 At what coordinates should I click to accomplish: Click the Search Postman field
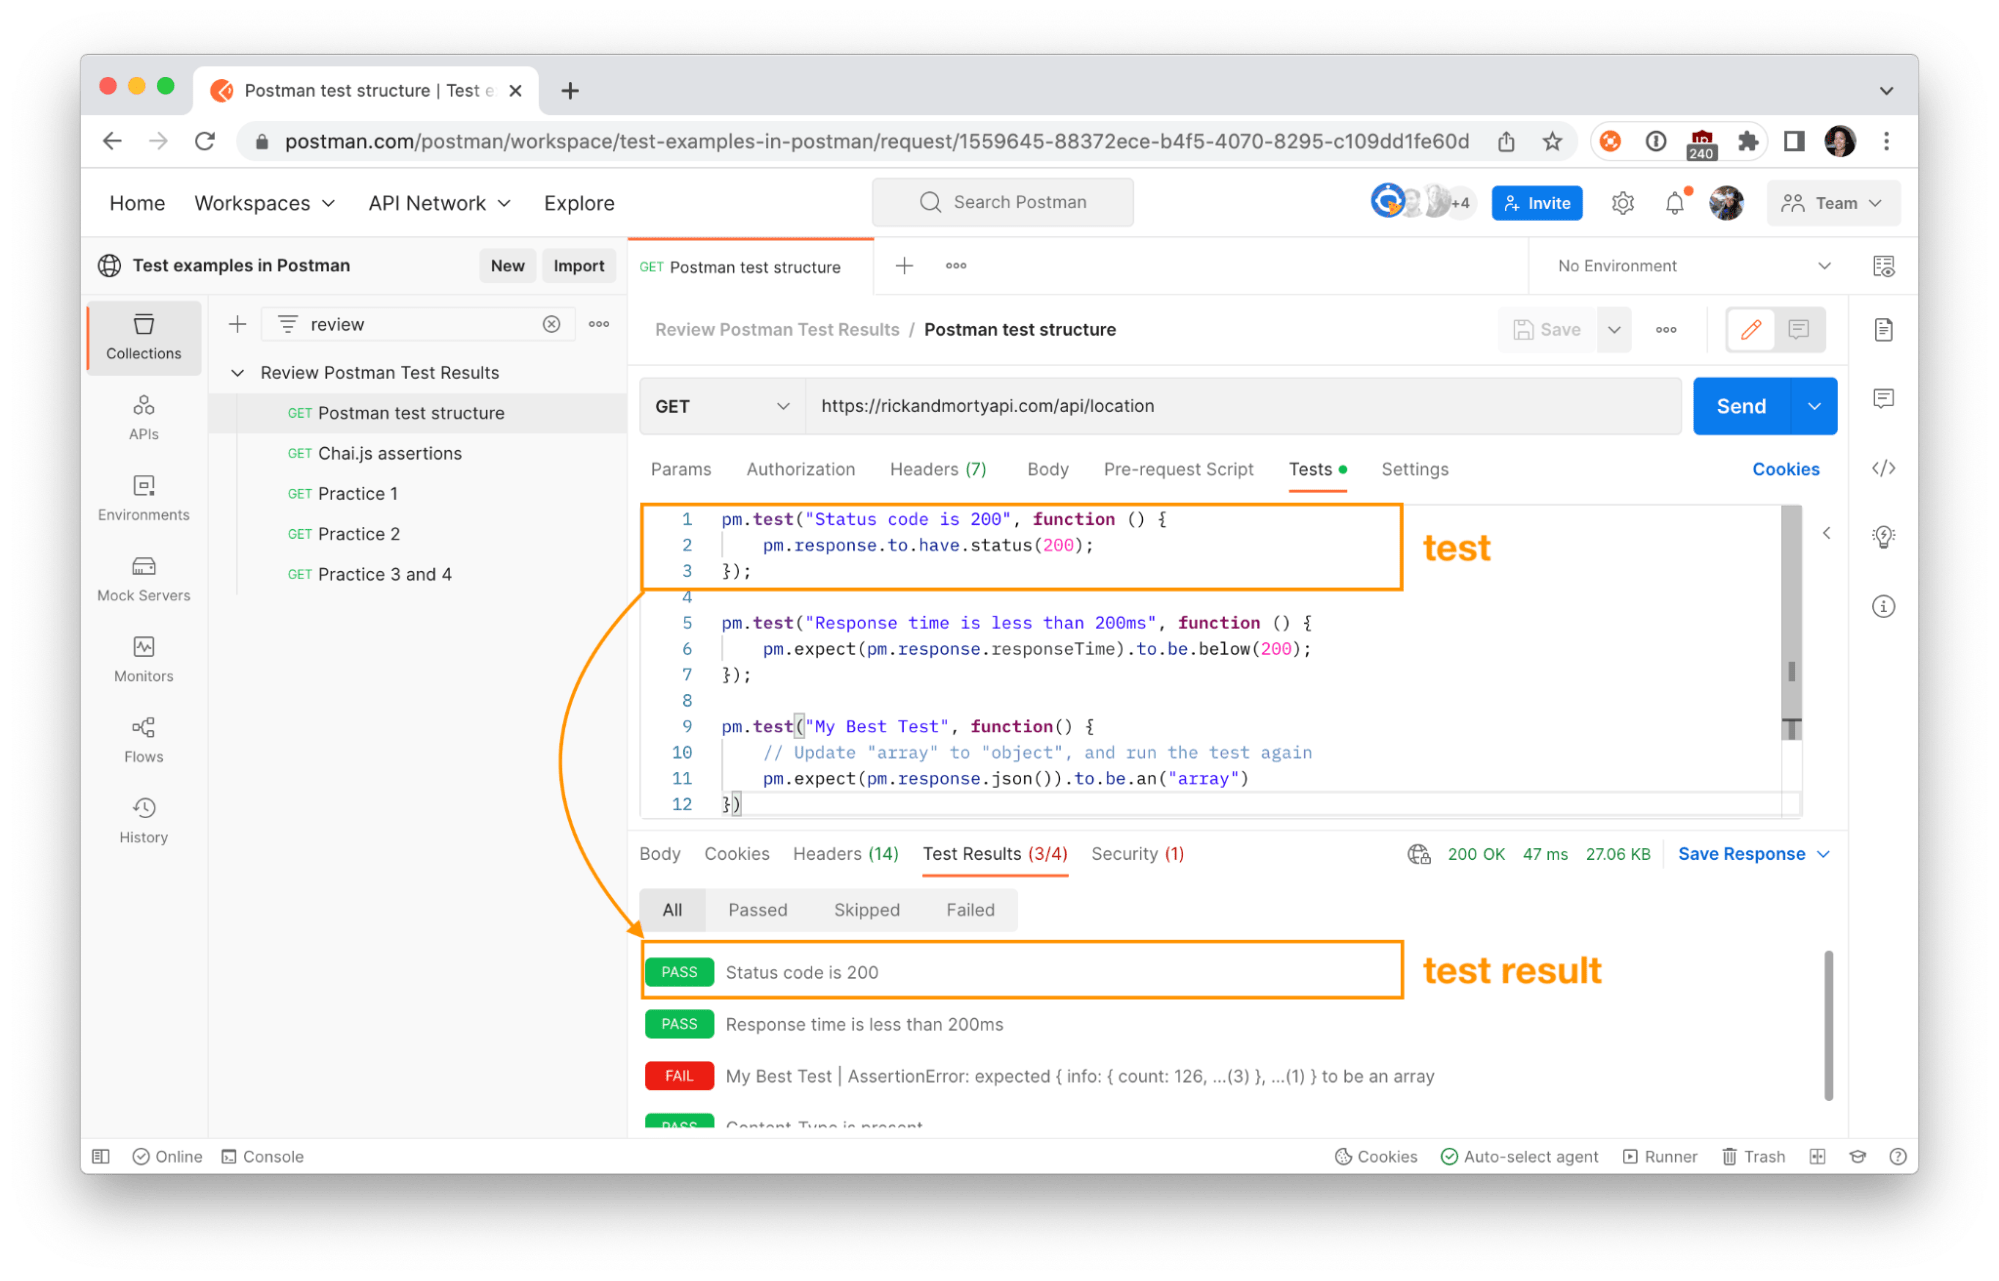(1002, 202)
